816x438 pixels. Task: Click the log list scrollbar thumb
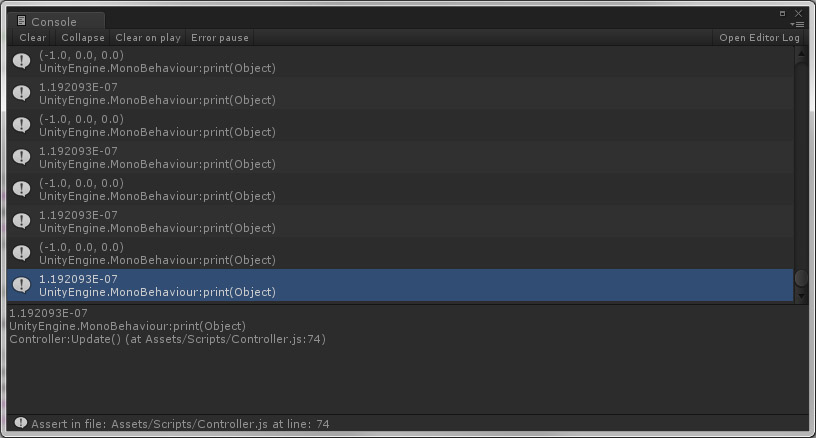point(801,278)
